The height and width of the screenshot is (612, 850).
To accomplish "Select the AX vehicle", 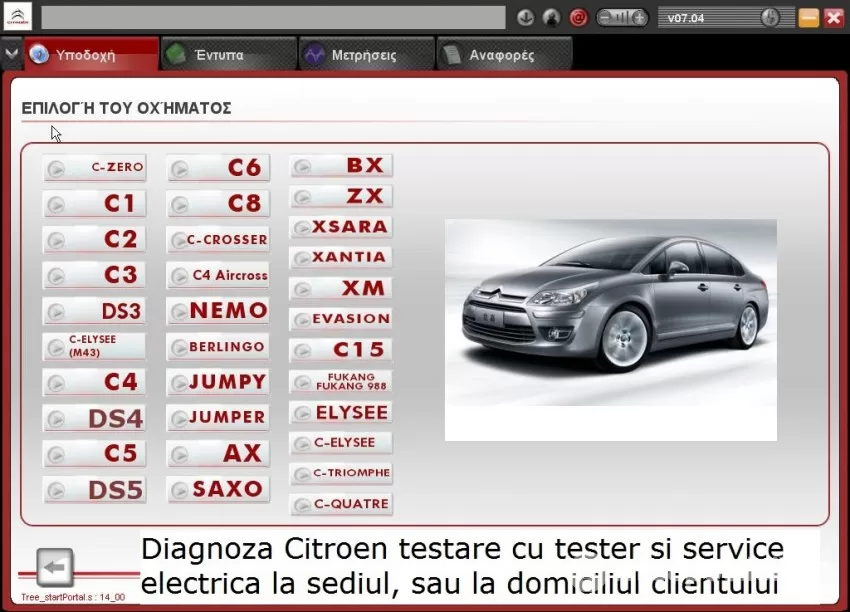I will click(x=218, y=454).
